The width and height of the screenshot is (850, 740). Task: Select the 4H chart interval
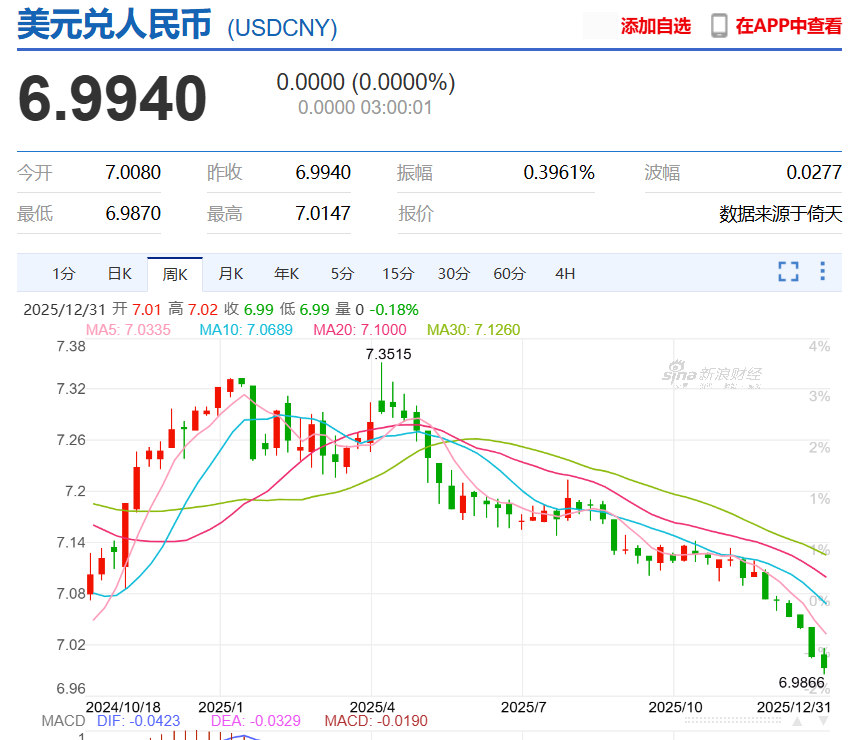point(565,272)
